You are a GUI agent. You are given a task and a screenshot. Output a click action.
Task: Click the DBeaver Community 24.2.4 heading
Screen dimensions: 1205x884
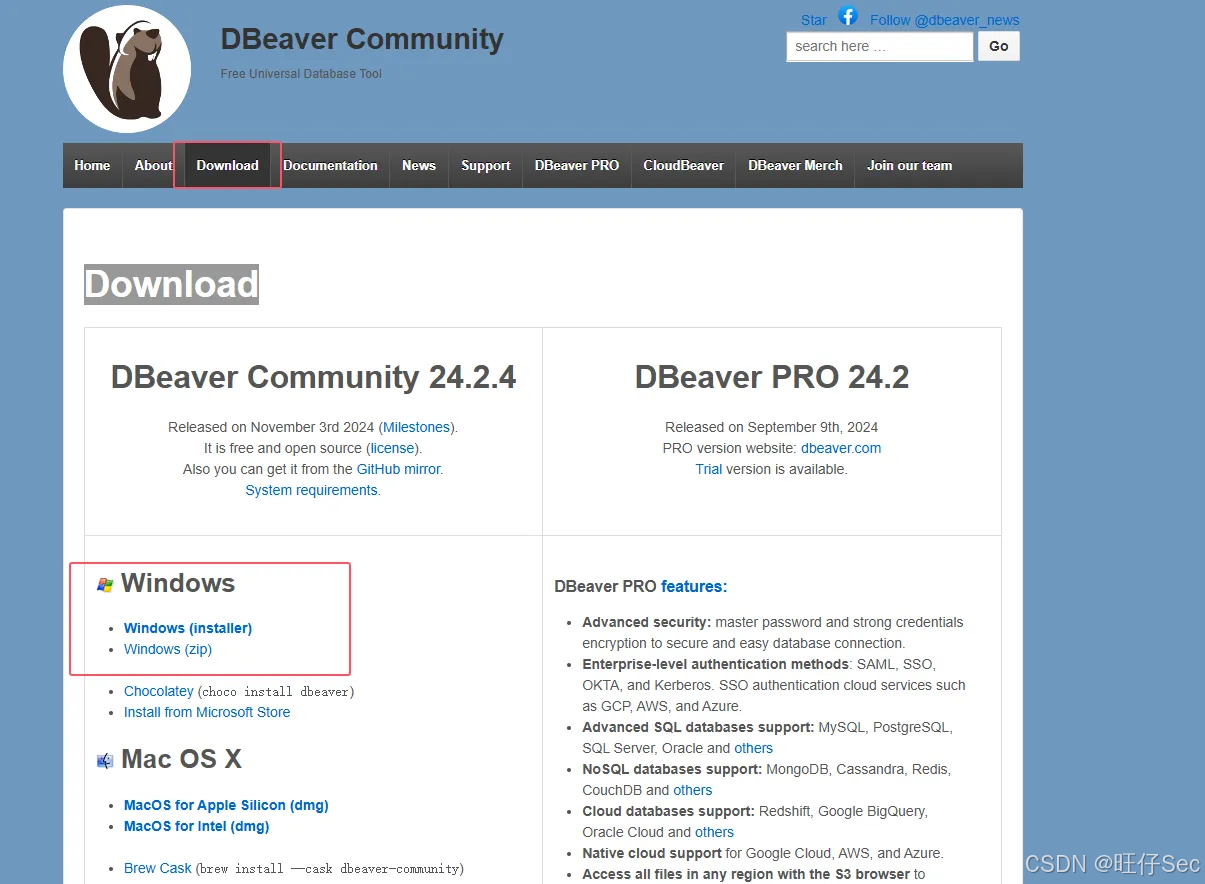click(314, 377)
